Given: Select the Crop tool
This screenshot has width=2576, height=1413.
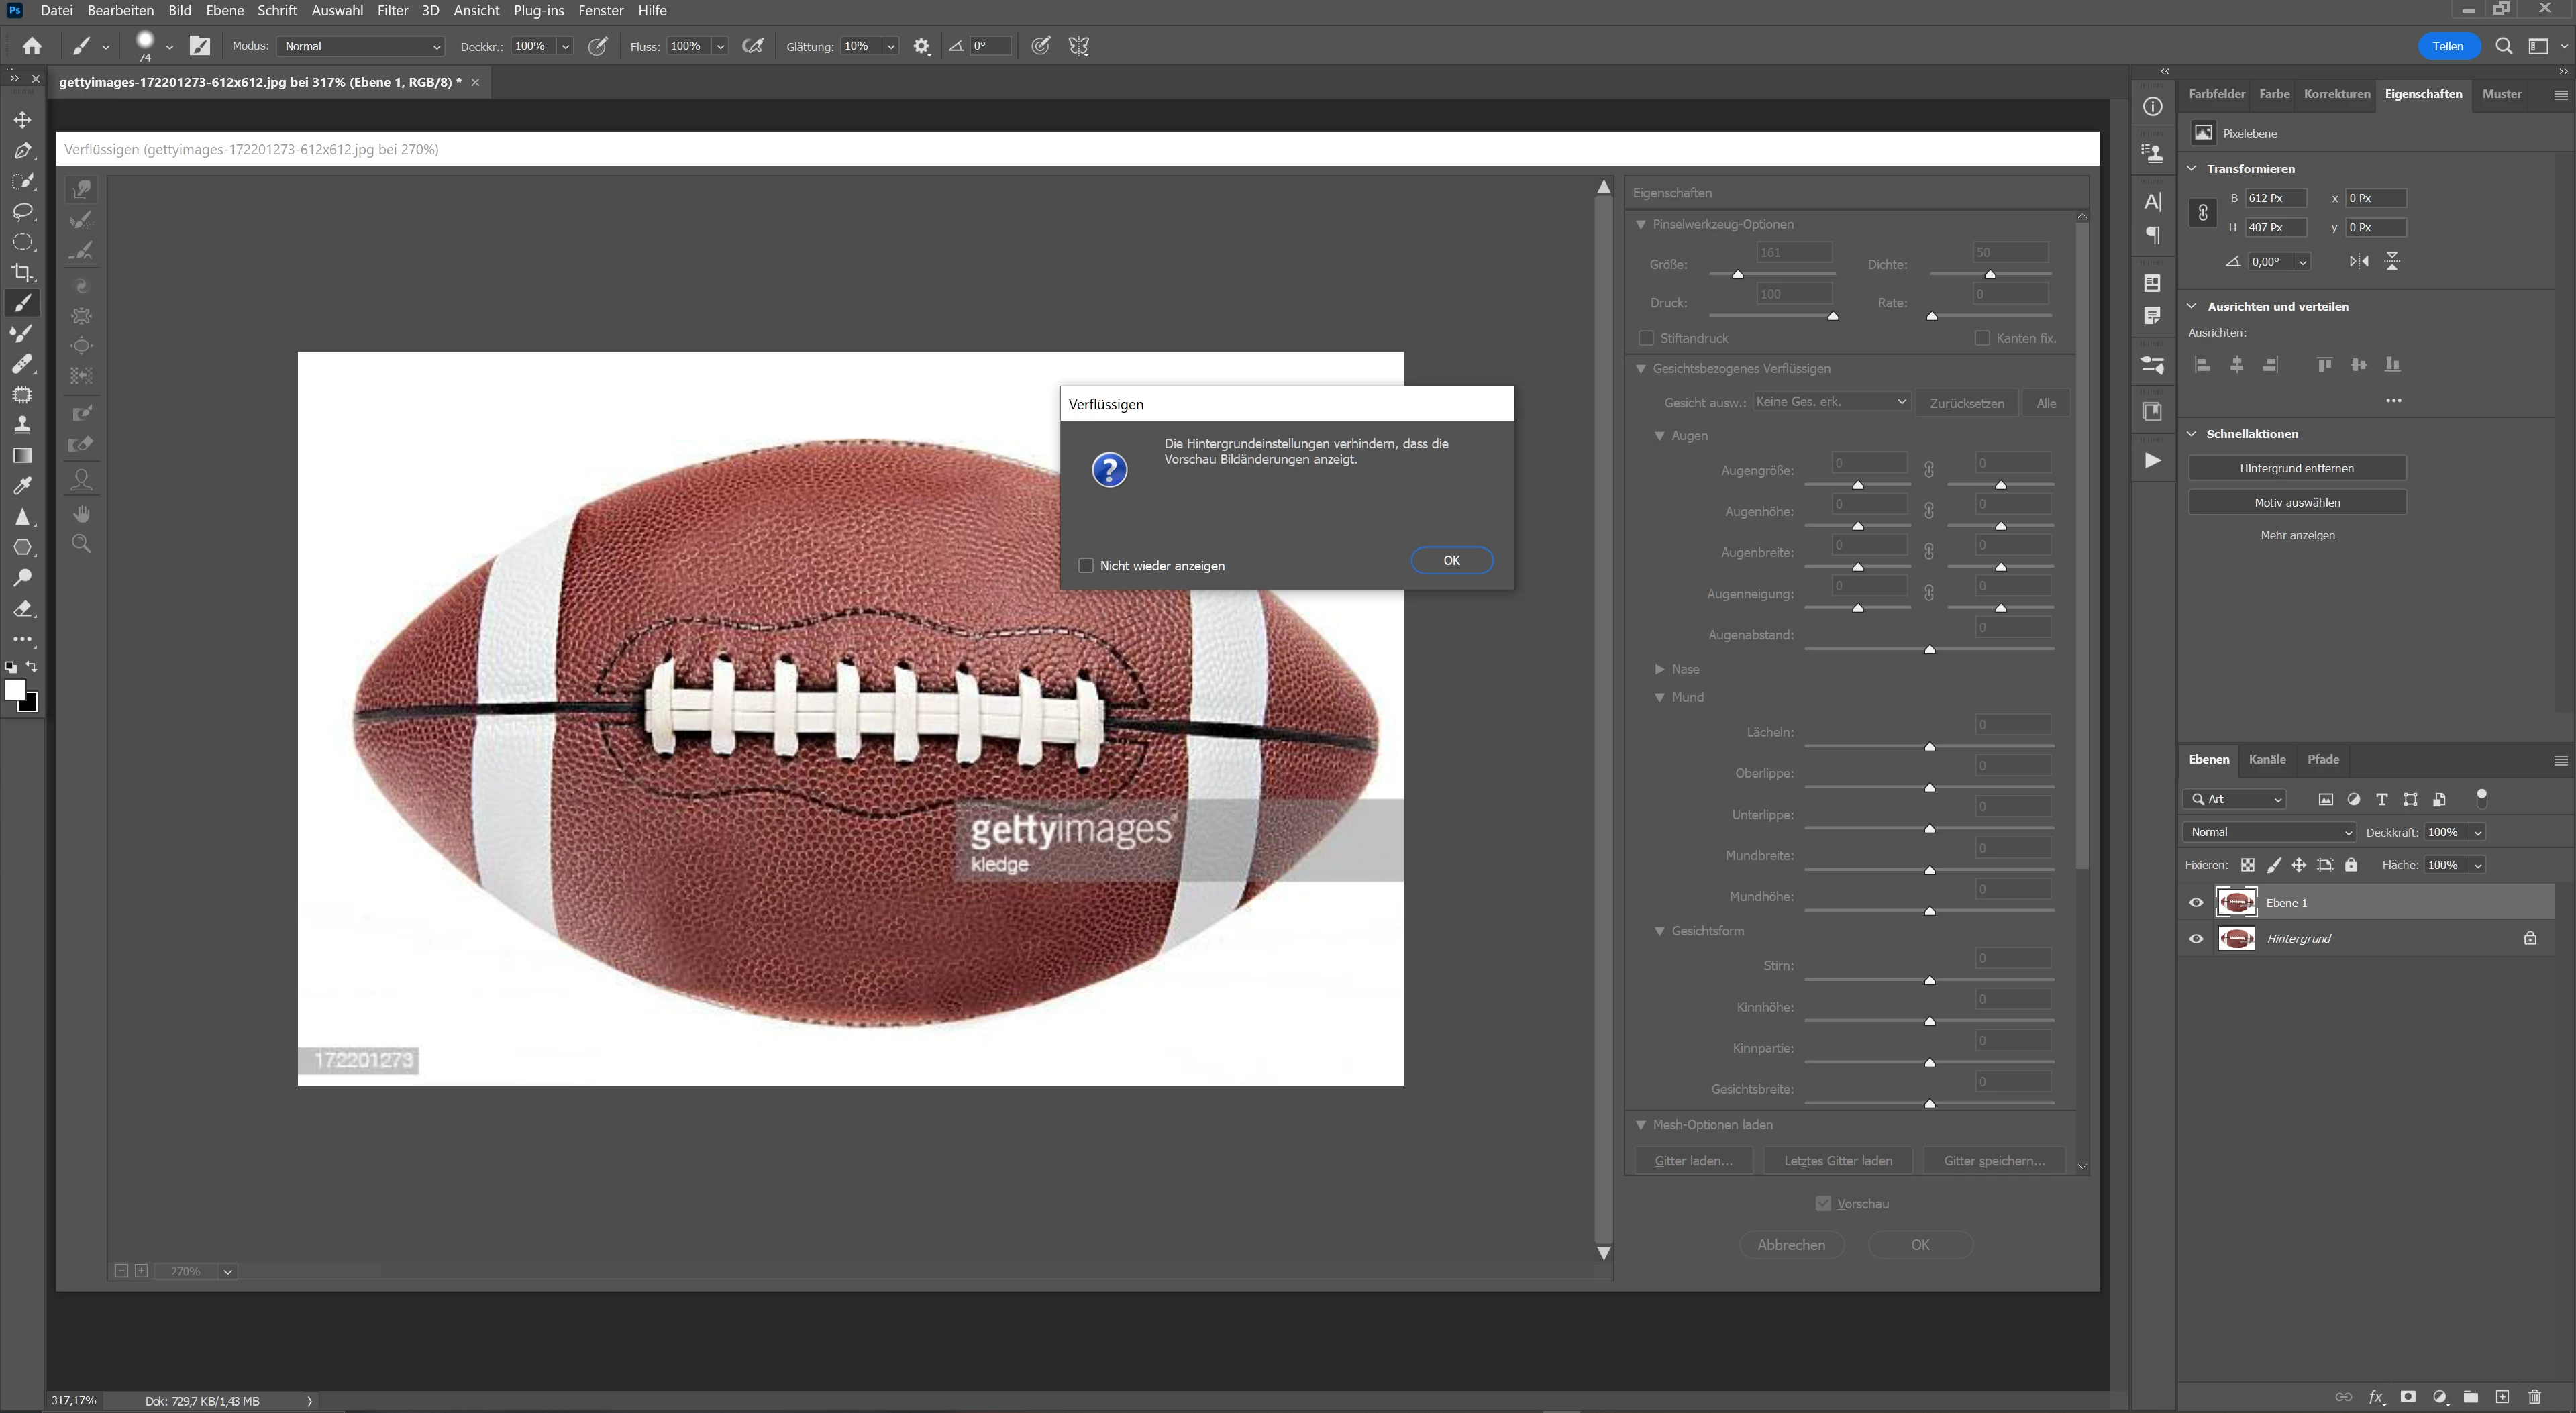Looking at the screenshot, I should [22, 273].
